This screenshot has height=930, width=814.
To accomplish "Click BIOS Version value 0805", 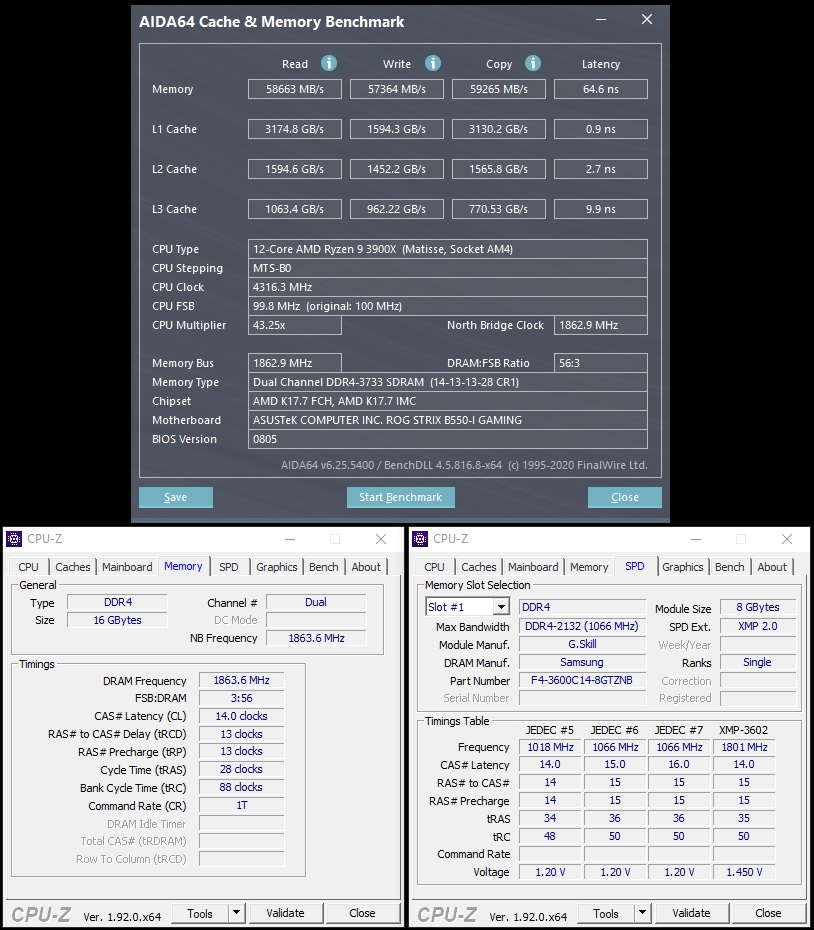I will click(x=448, y=439).
